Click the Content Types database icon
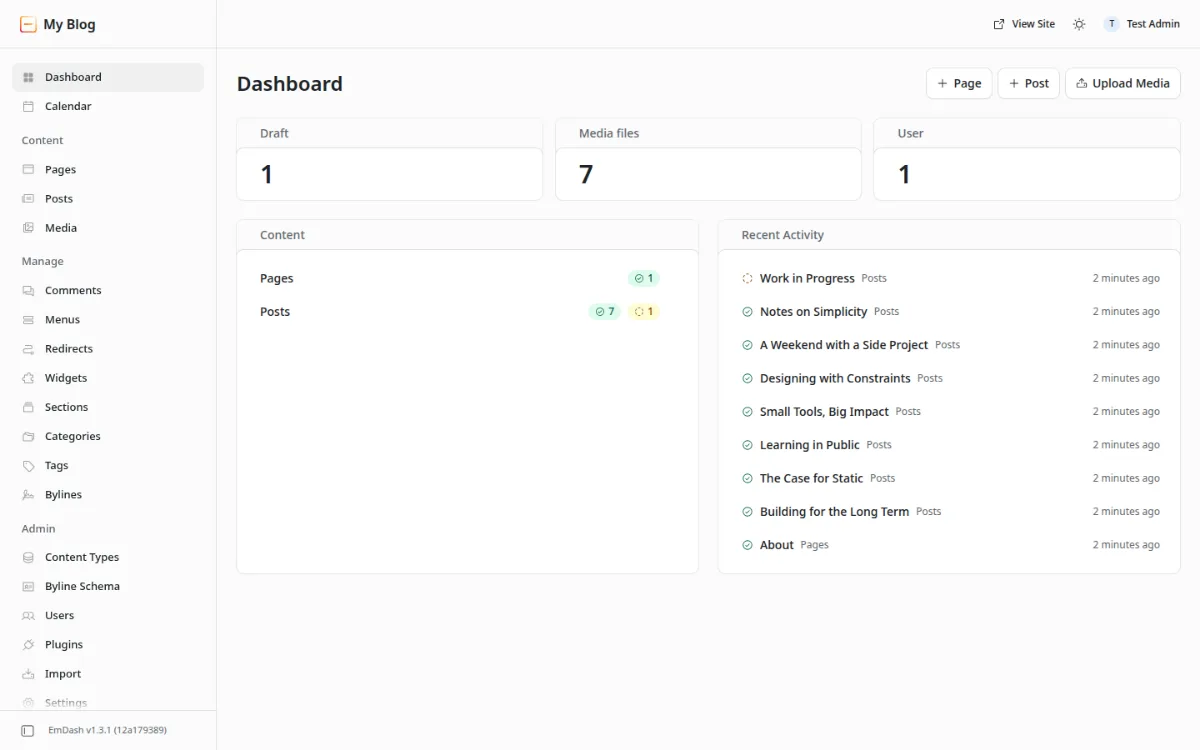The width and height of the screenshot is (1200, 750). click(x=28, y=557)
